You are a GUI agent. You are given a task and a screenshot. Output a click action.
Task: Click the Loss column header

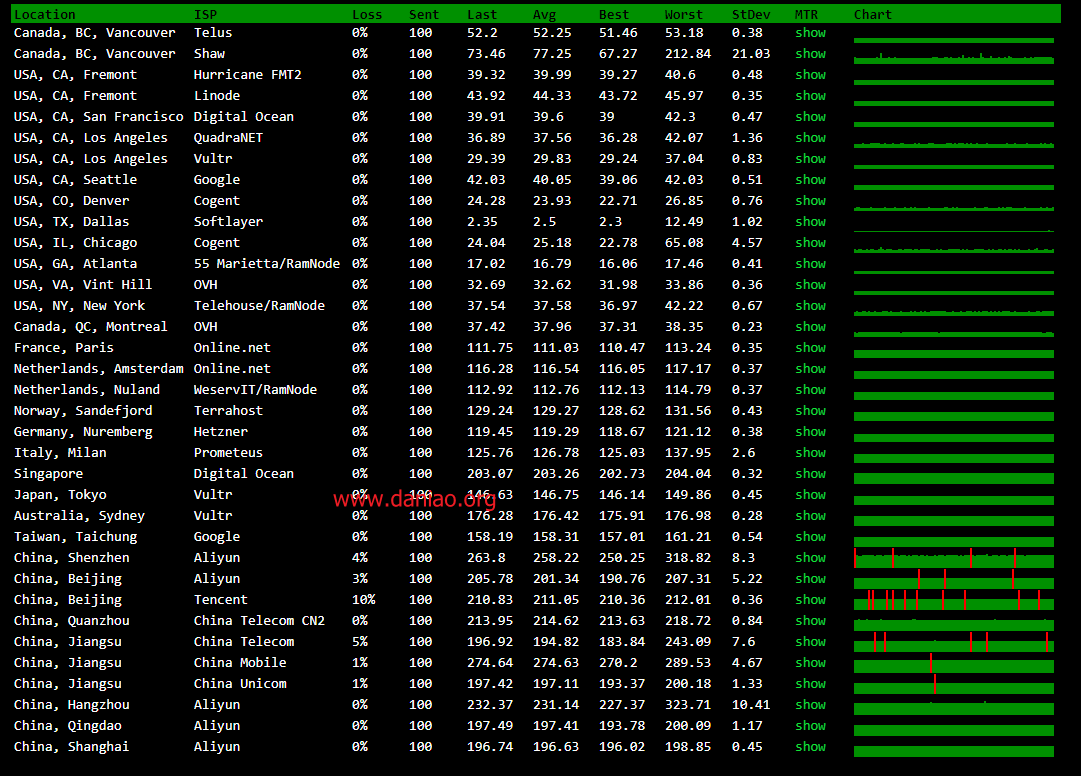(x=367, y=14)
